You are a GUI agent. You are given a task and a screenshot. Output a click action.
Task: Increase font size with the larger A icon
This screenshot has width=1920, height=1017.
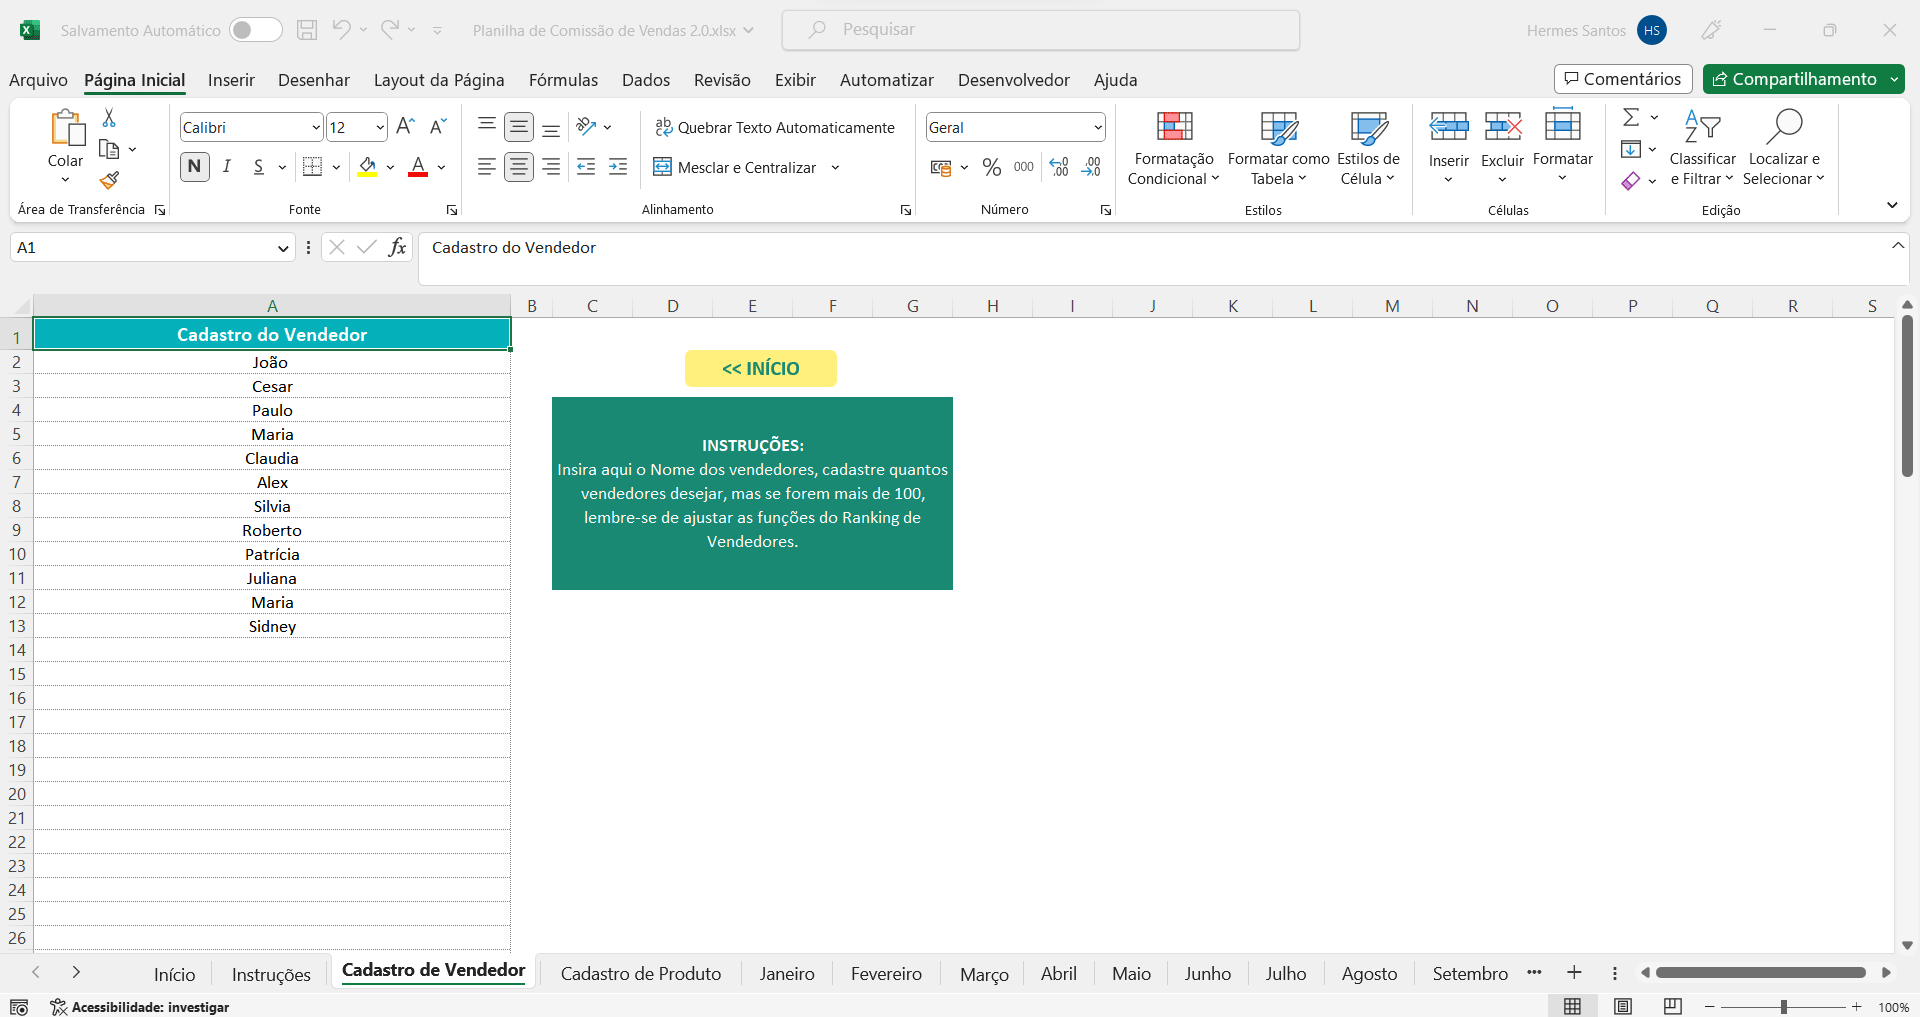405,126
